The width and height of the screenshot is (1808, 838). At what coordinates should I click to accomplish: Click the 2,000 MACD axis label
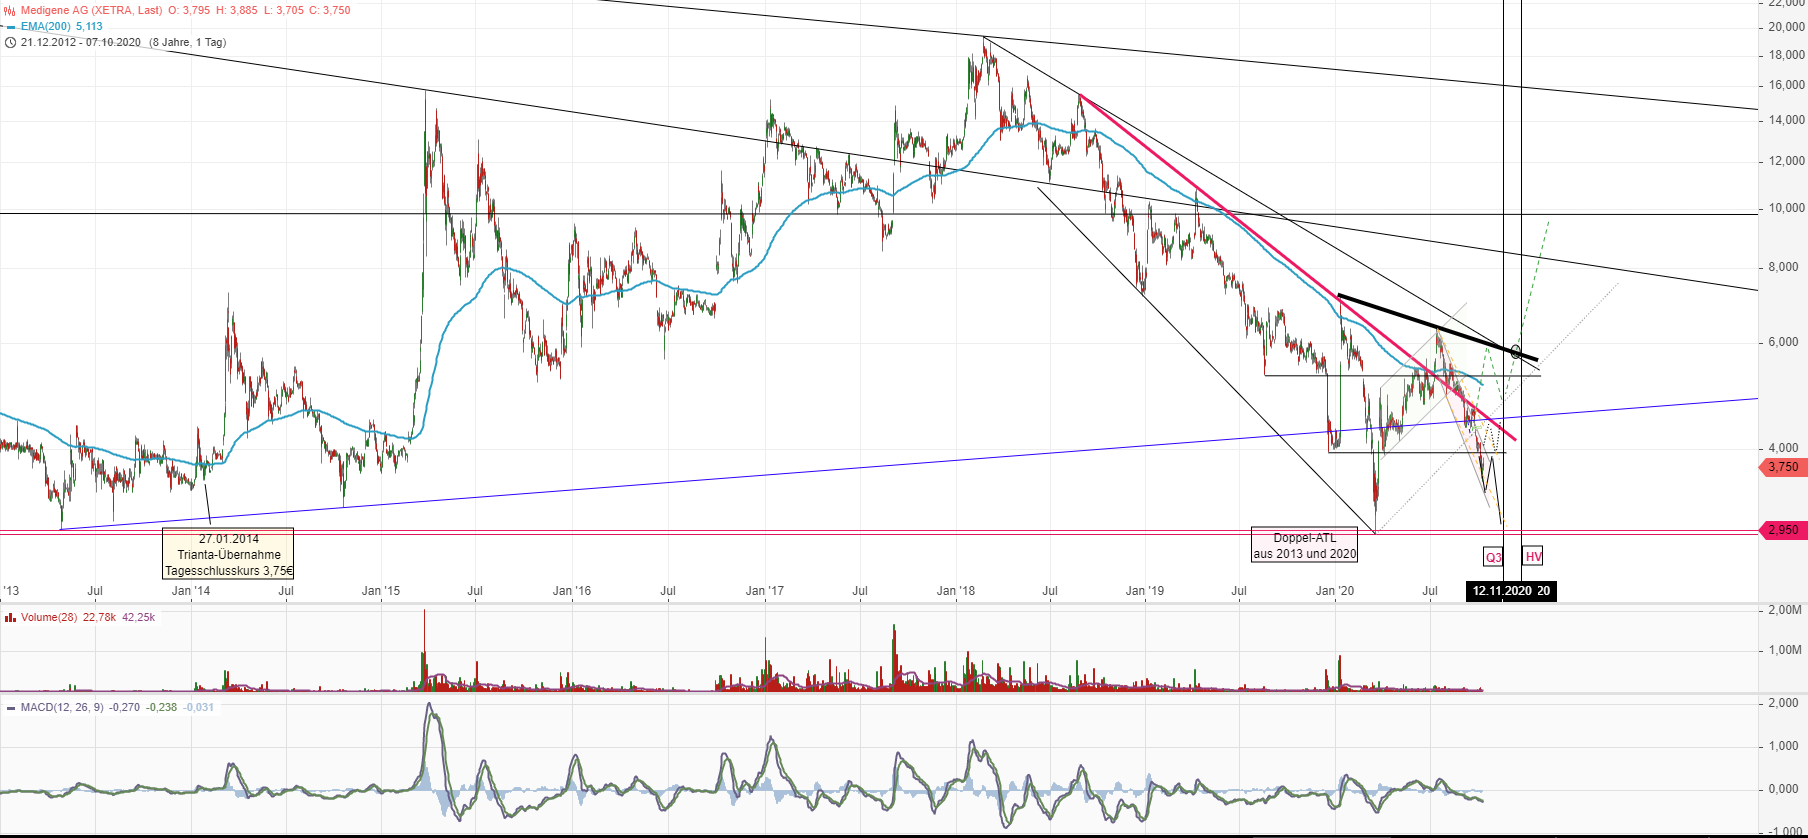(1784, 703)
